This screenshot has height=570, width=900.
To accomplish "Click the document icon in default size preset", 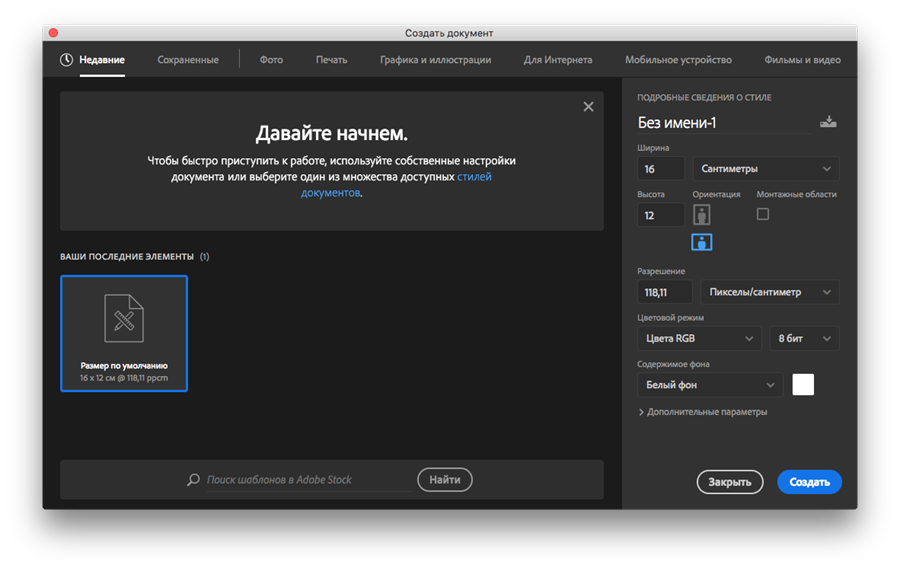I will [x=124, y=318].
